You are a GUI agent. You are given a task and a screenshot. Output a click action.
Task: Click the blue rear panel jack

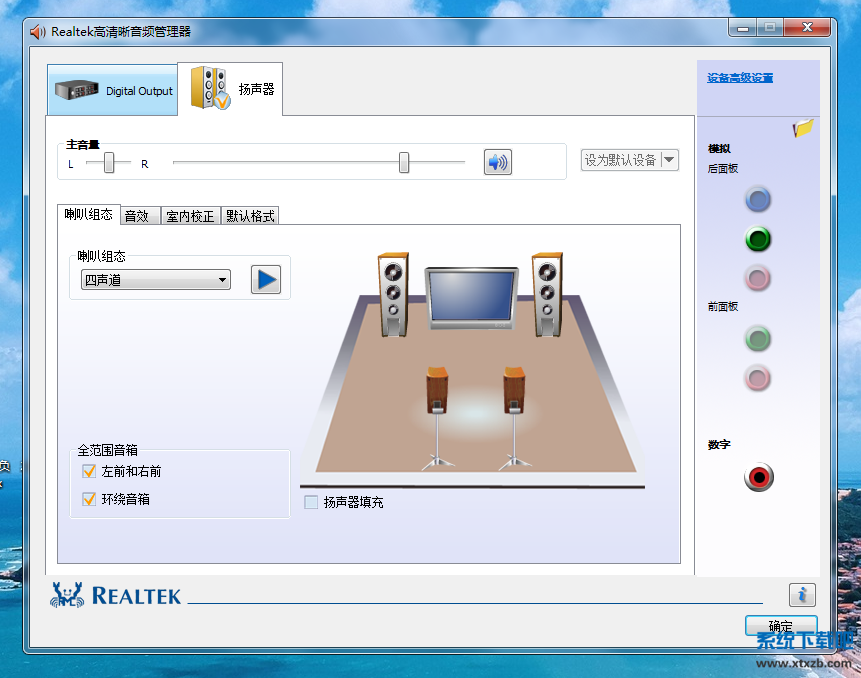click(x=758, y=200)
